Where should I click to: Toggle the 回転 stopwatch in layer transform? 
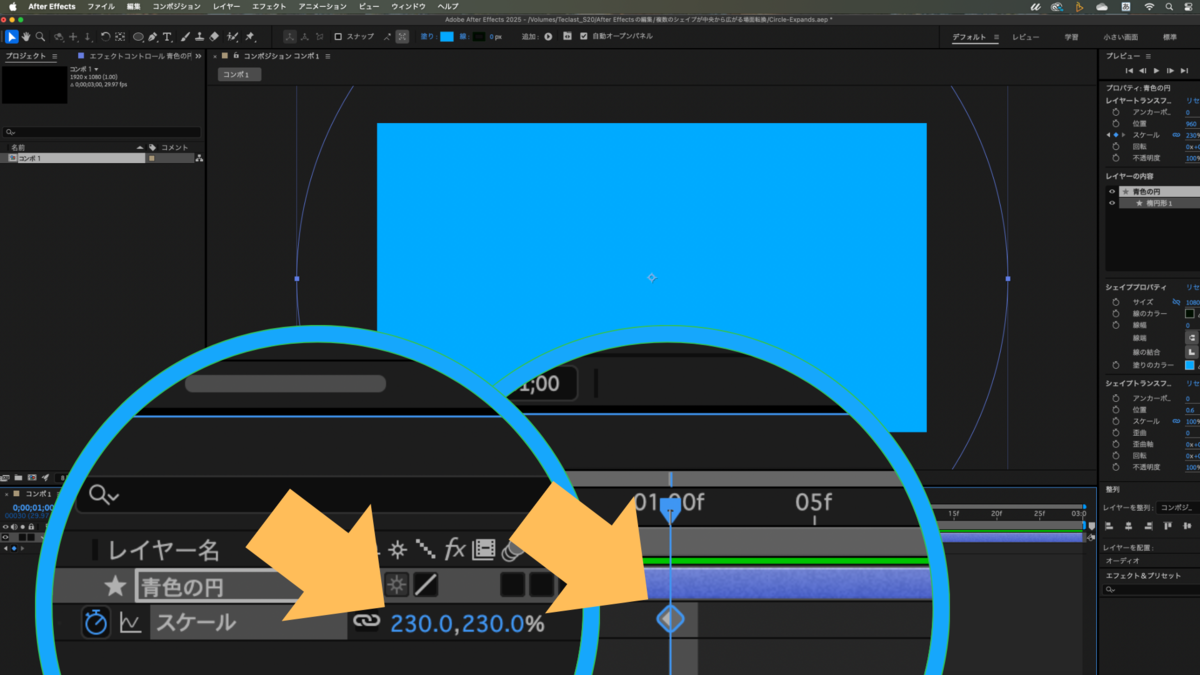pyautogui.click(x=1116, y=147)
